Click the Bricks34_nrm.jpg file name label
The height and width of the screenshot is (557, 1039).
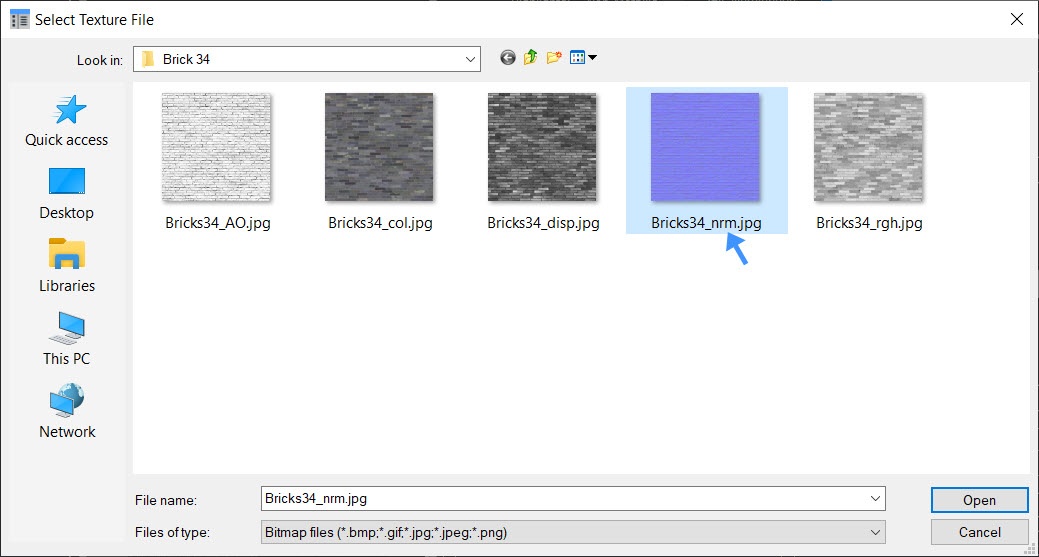pyautogui.click(x=706, y=223)
